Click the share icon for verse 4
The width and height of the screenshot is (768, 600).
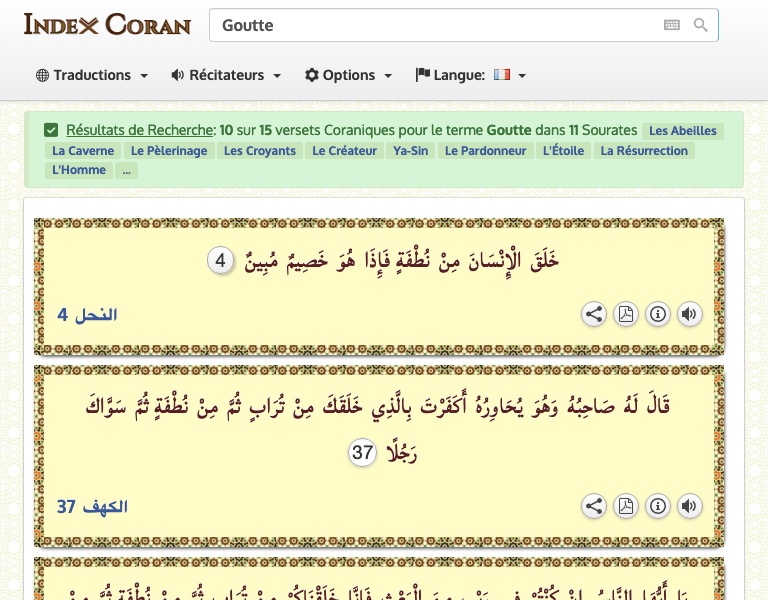point(594,315)
